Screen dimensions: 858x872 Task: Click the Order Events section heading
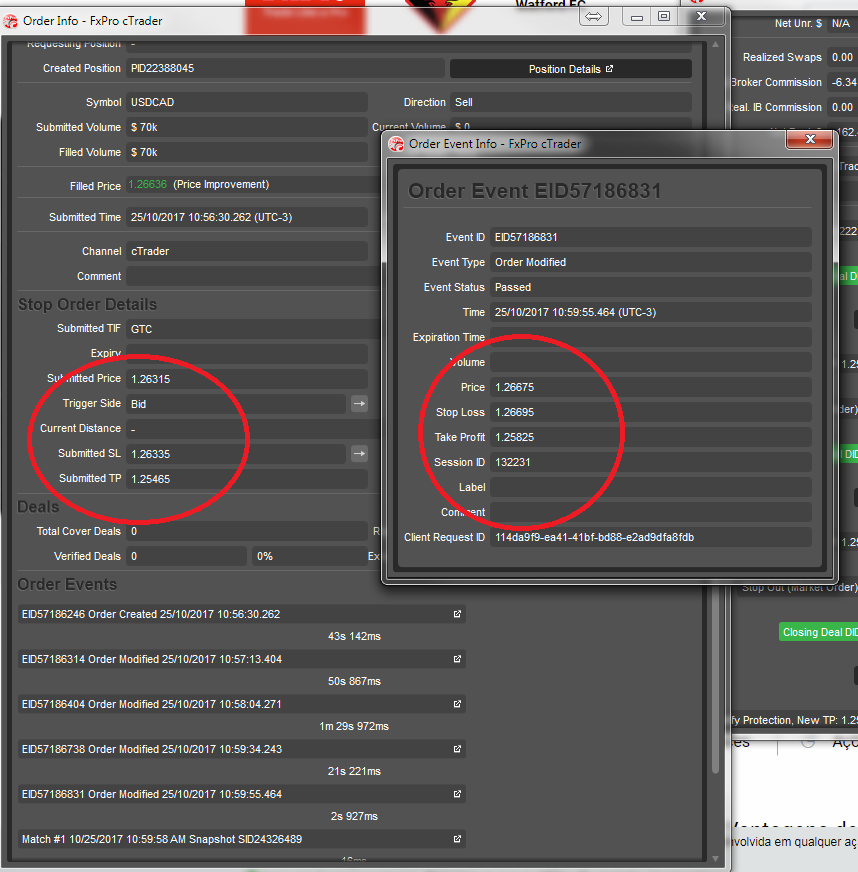click(67, 584)
